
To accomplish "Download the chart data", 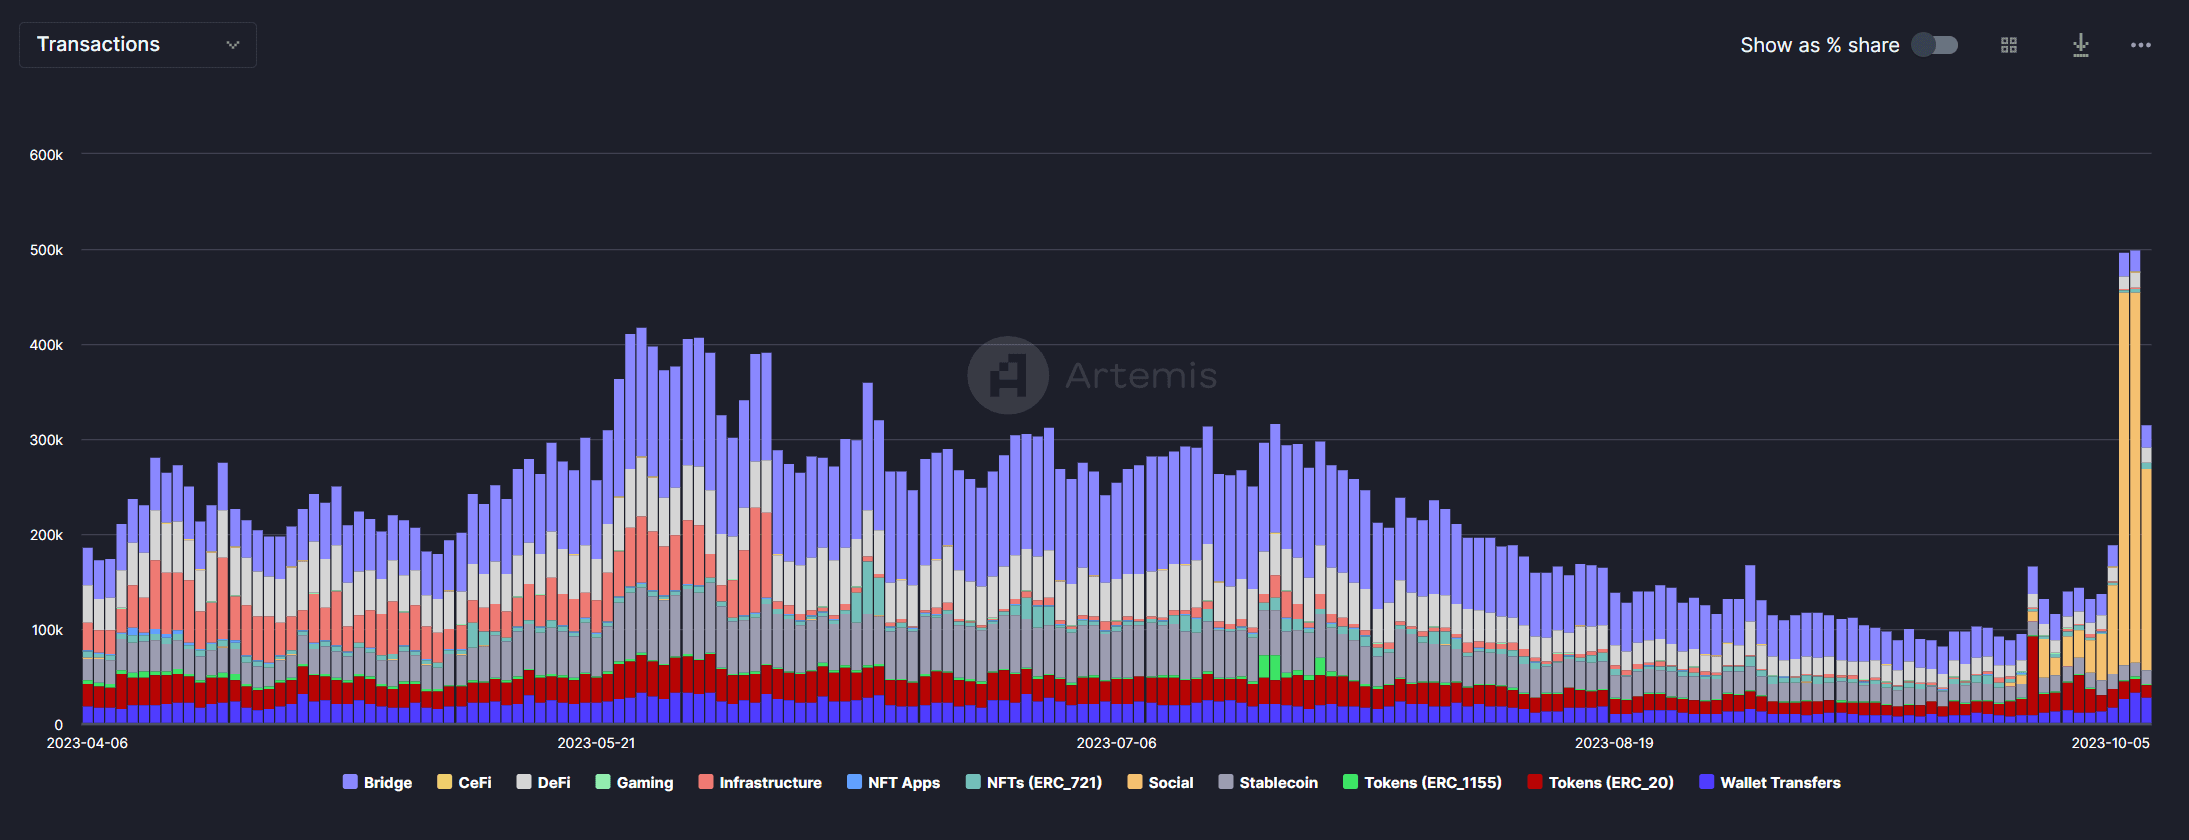I will pos(2080,45).
